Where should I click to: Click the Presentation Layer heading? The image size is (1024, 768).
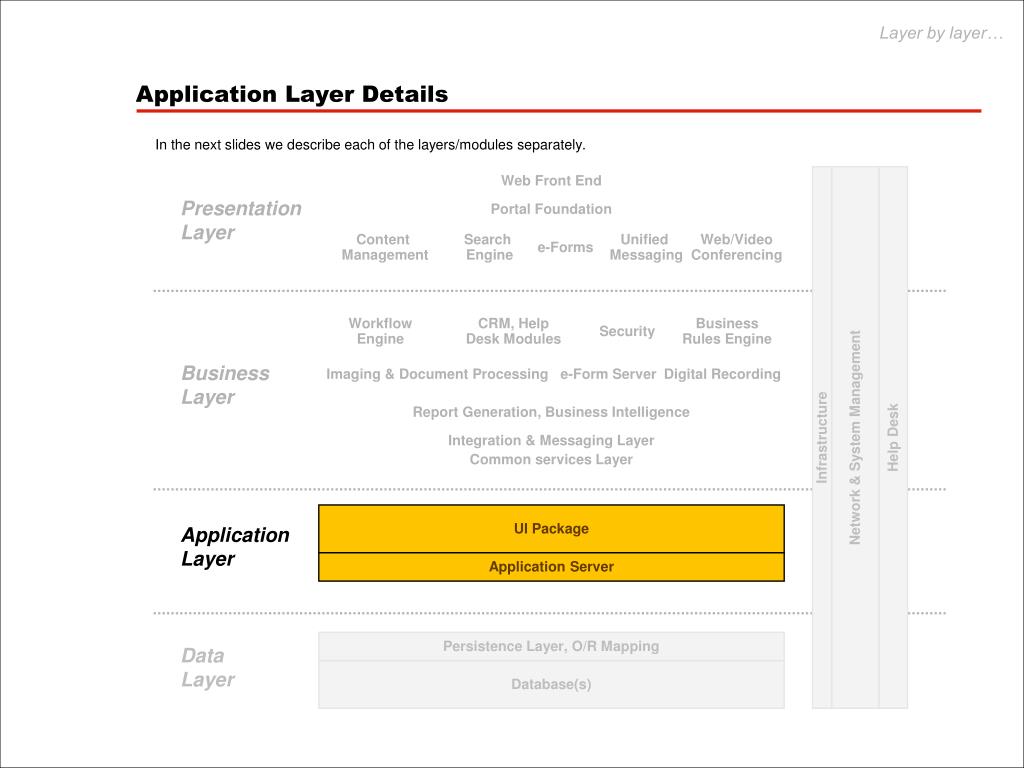pos(241,220)
